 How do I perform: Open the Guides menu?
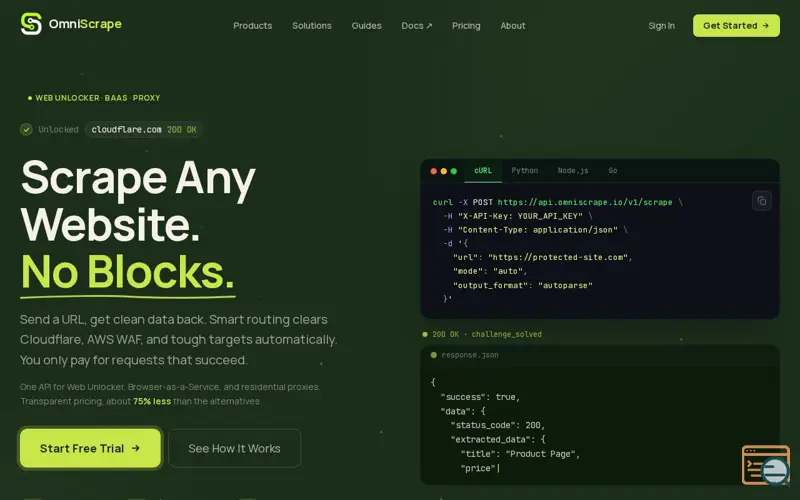click(366, 26)
